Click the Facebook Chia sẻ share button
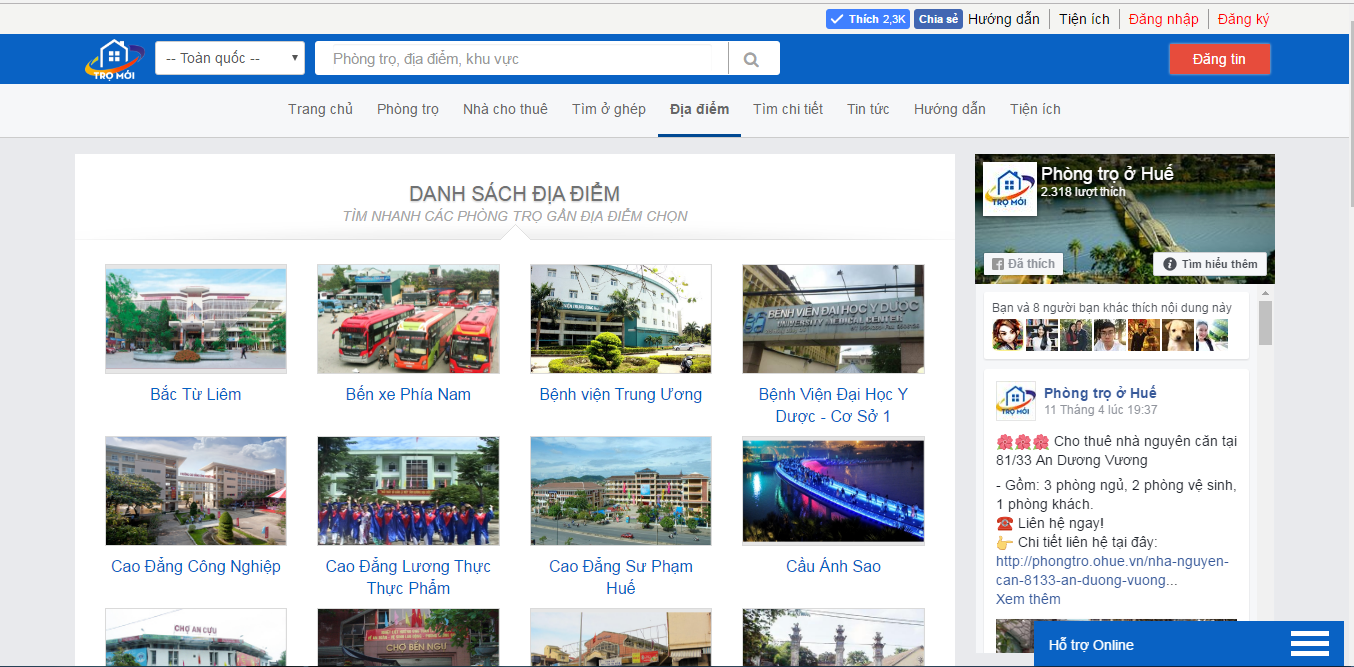1354x667 pixels. 938,19
